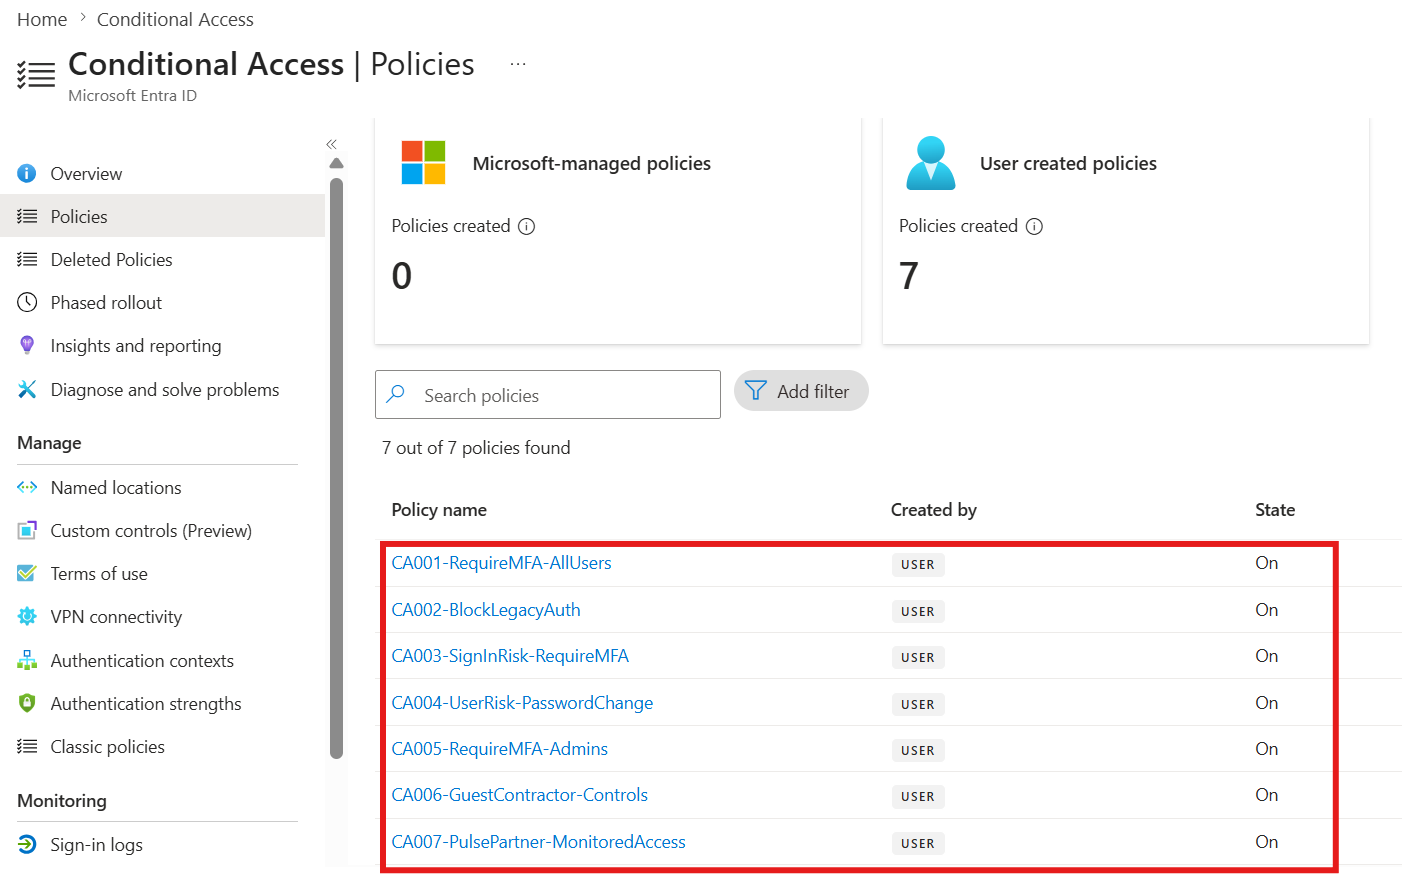
Task: Click the Add filter button
Action: click(801, 391)
